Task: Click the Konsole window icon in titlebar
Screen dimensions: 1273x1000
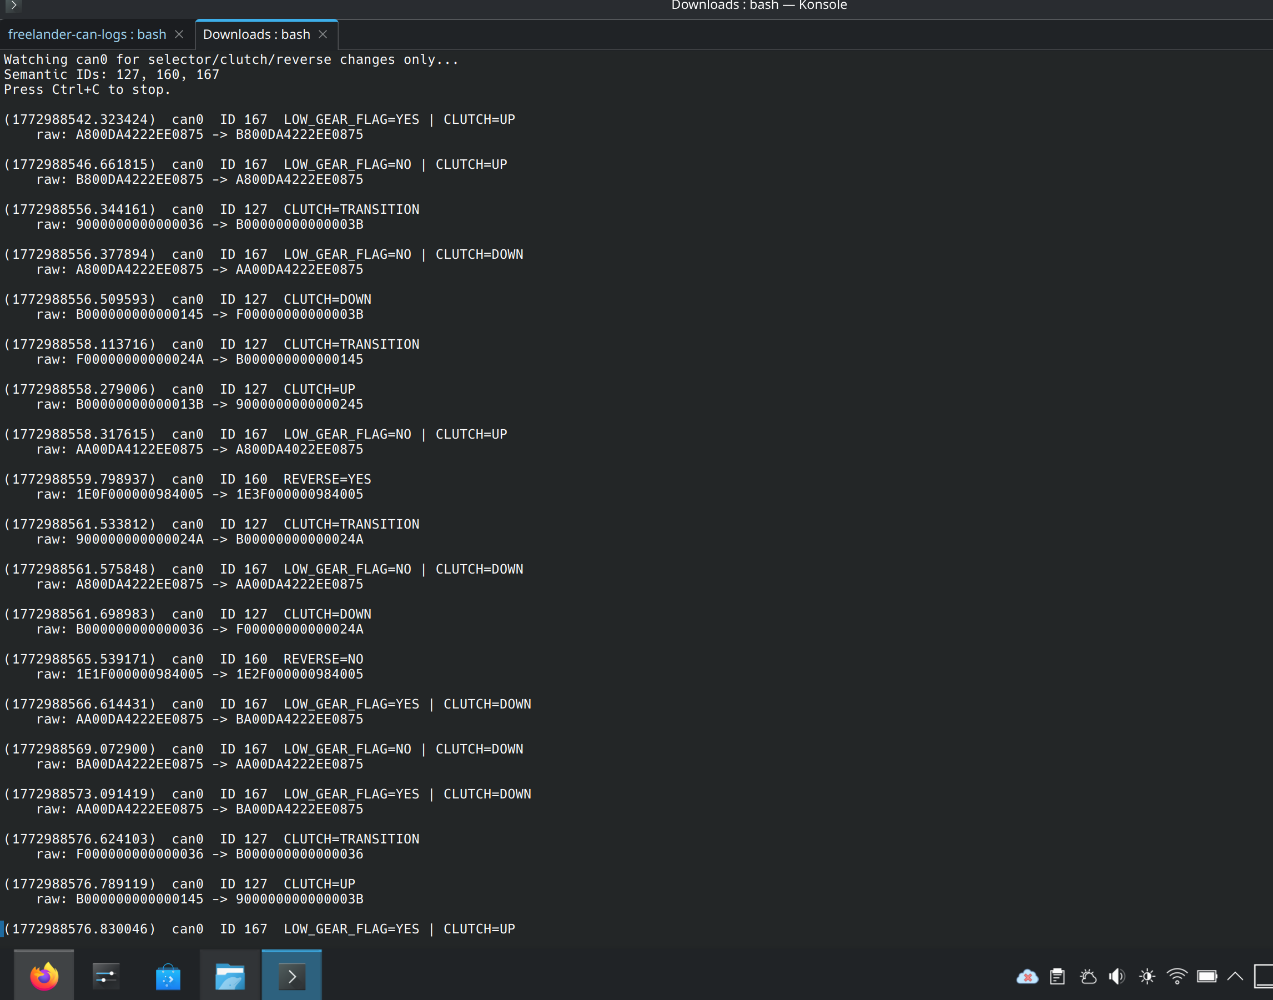Action: (x=13, y=5)
